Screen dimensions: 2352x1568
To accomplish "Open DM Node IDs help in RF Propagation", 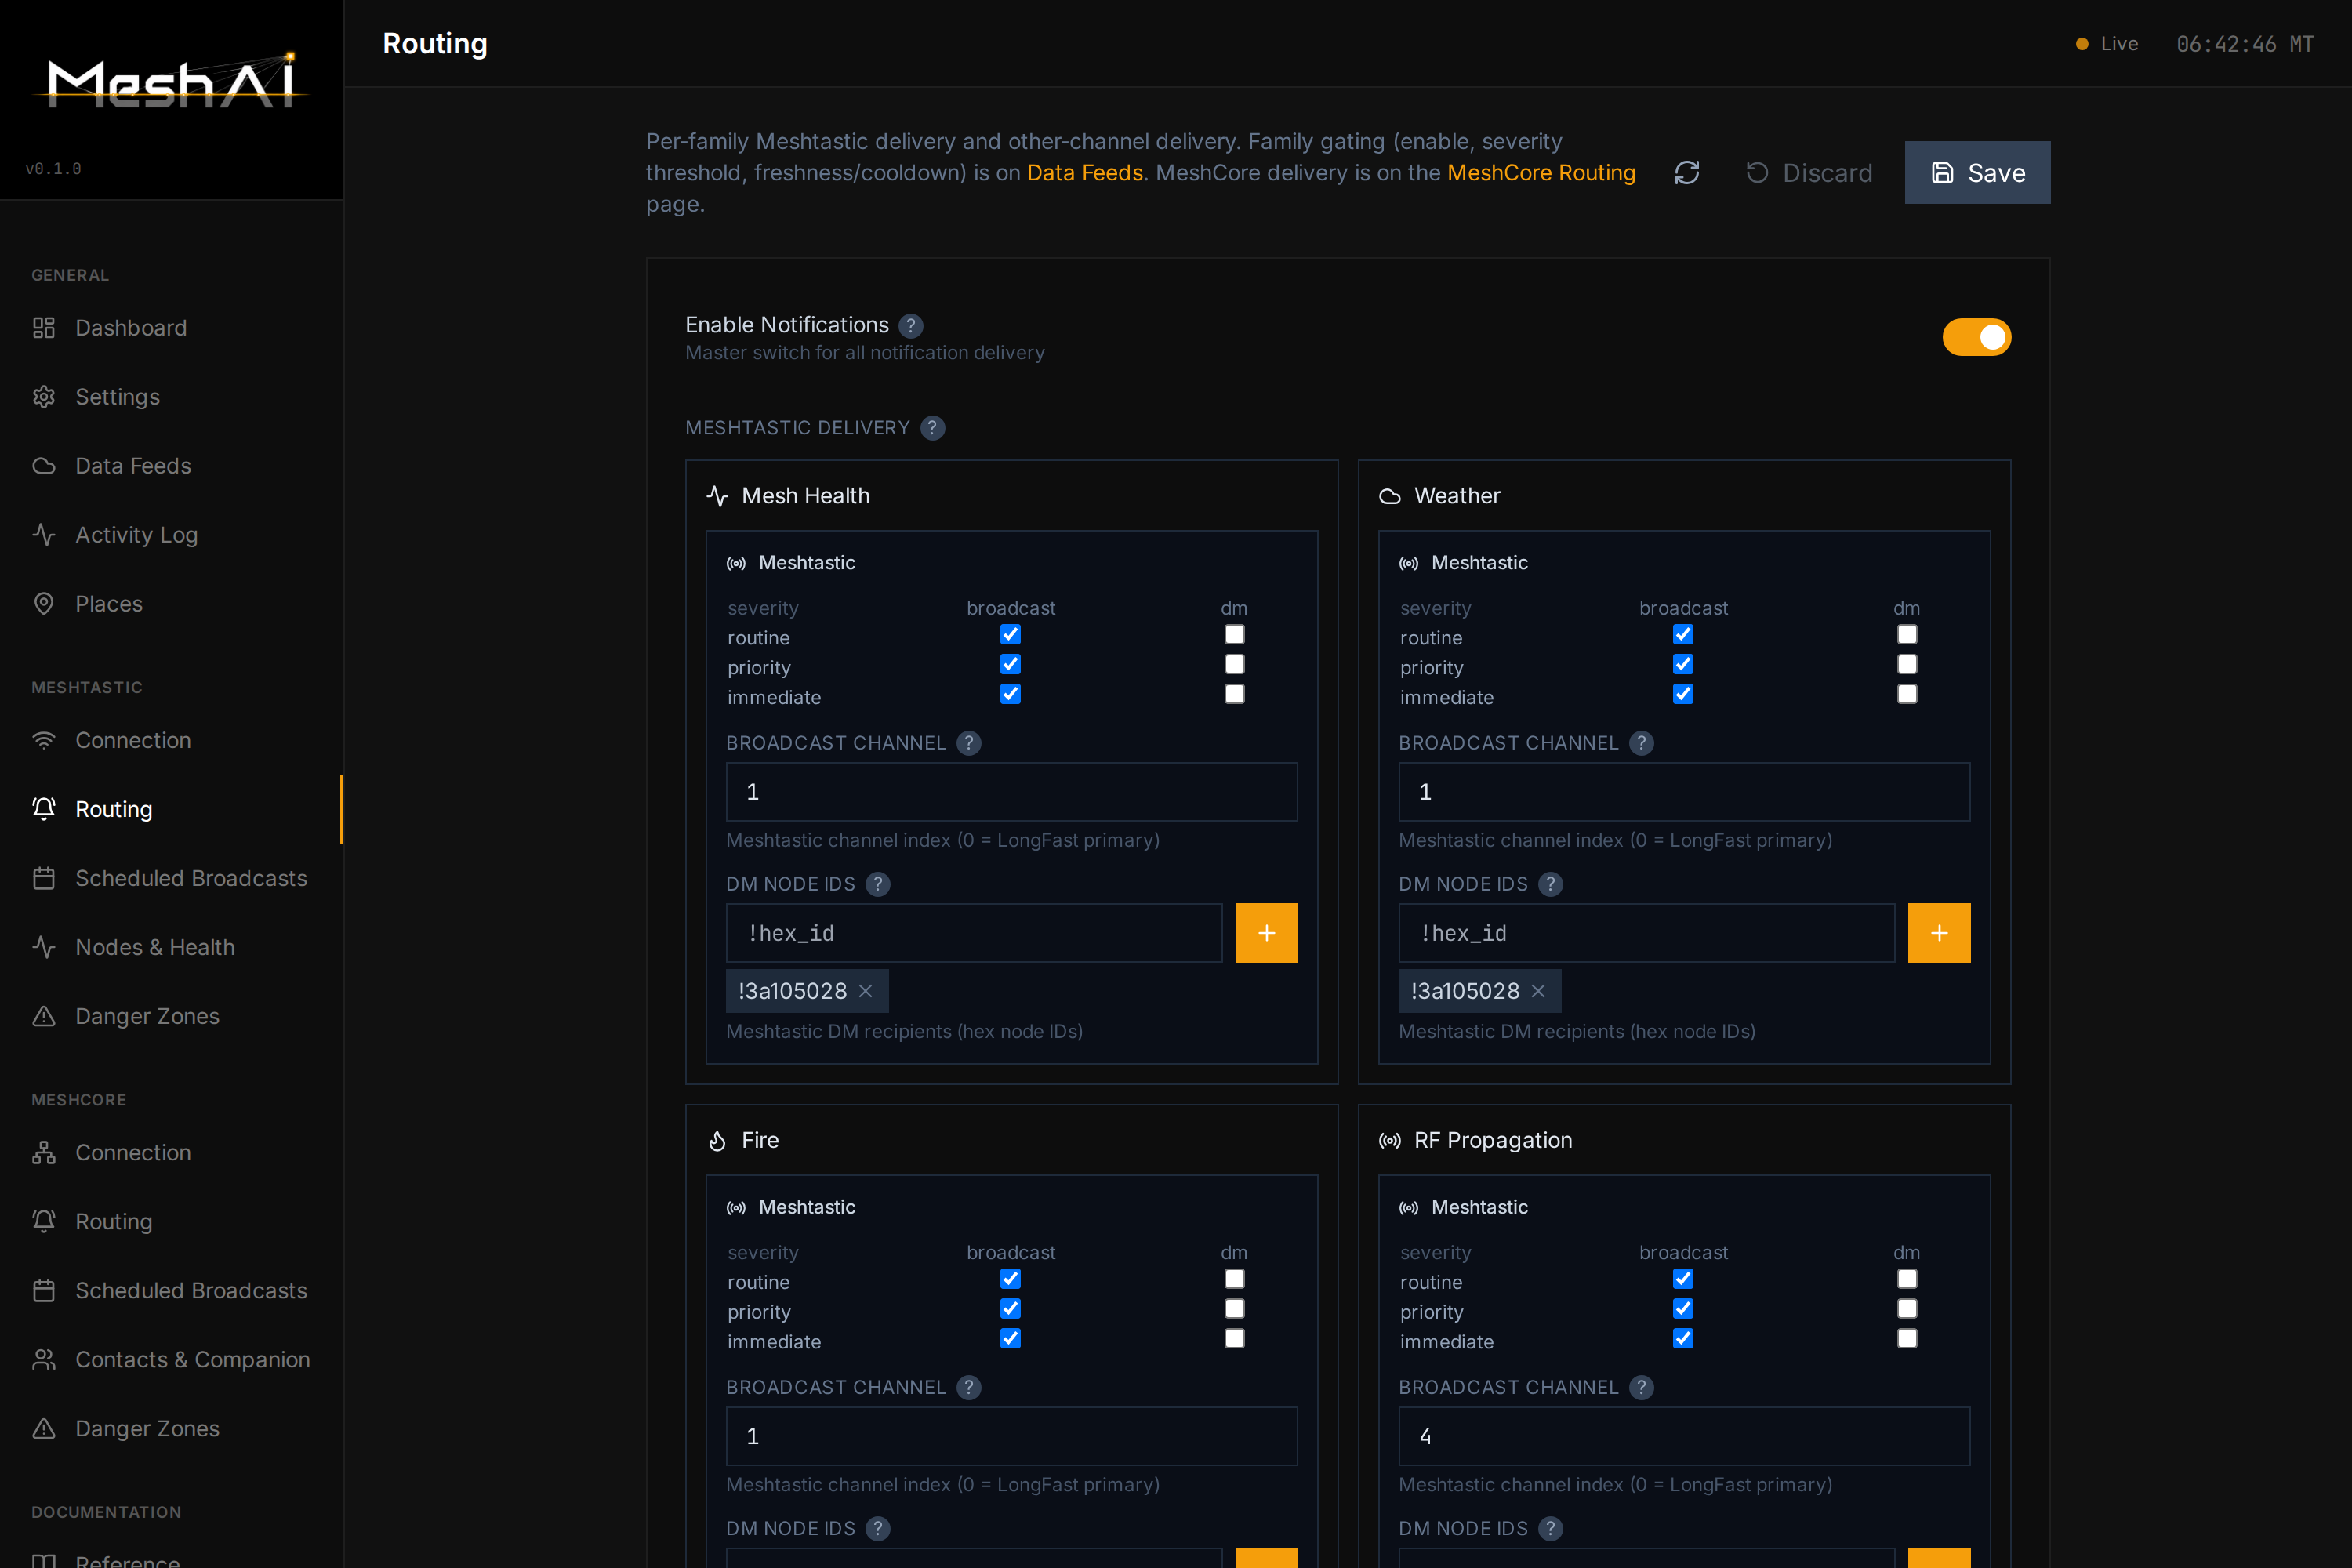I will [x=1550, y=1528].
